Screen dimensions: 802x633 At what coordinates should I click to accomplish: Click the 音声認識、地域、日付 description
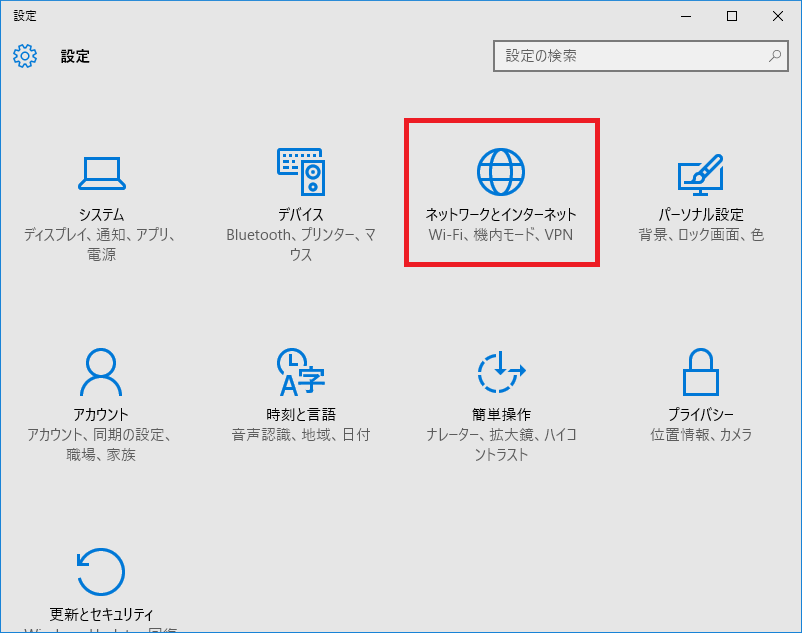[301, 435]
